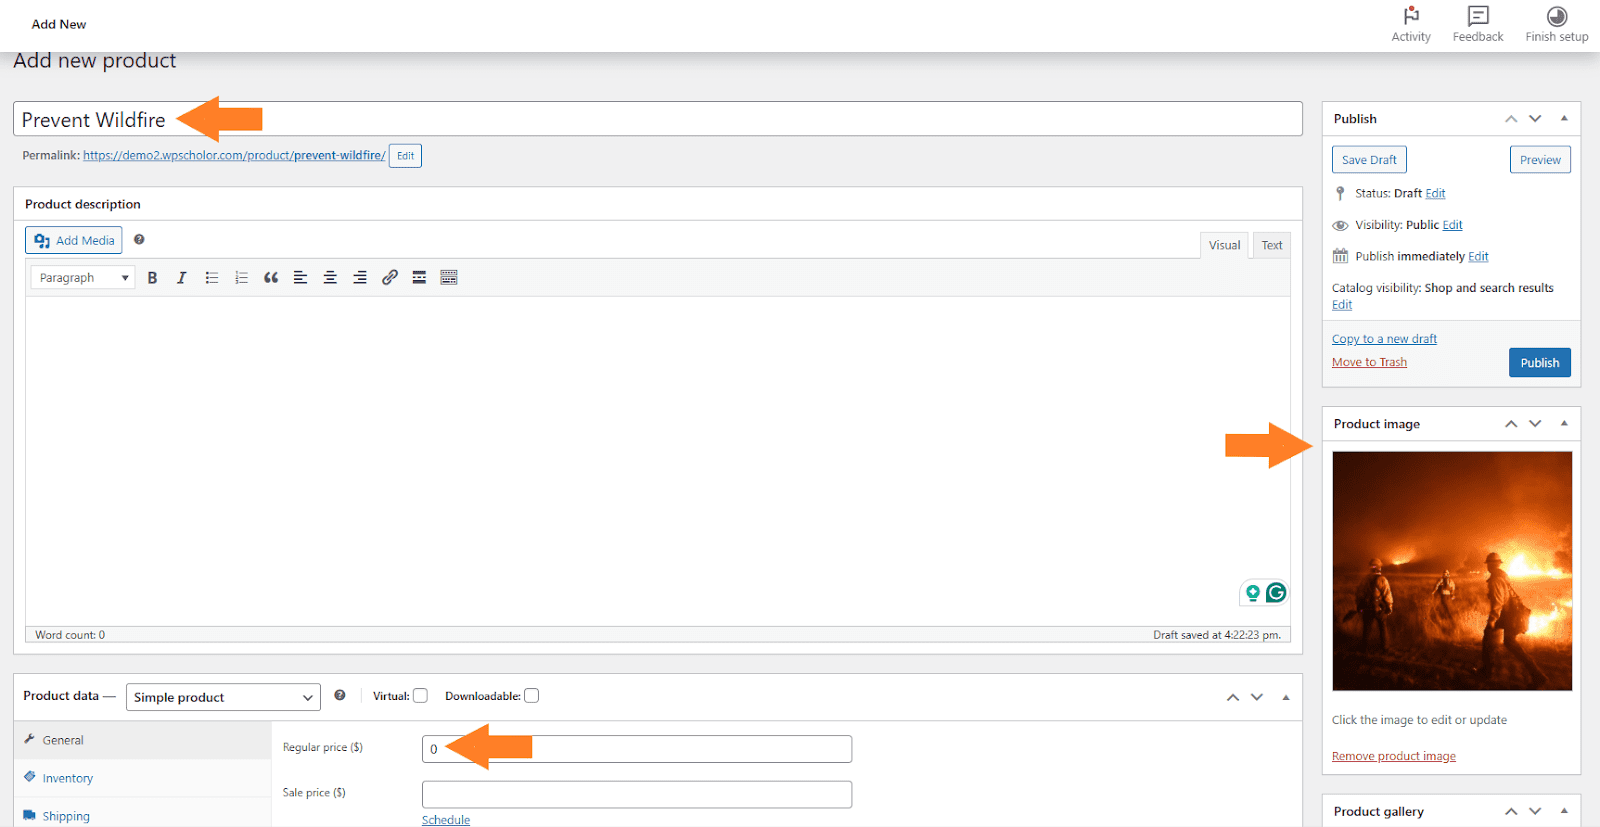Click help icon next to product type
Image resolution: width=1600 pixels, height=827 pixels.
point(340,695)
